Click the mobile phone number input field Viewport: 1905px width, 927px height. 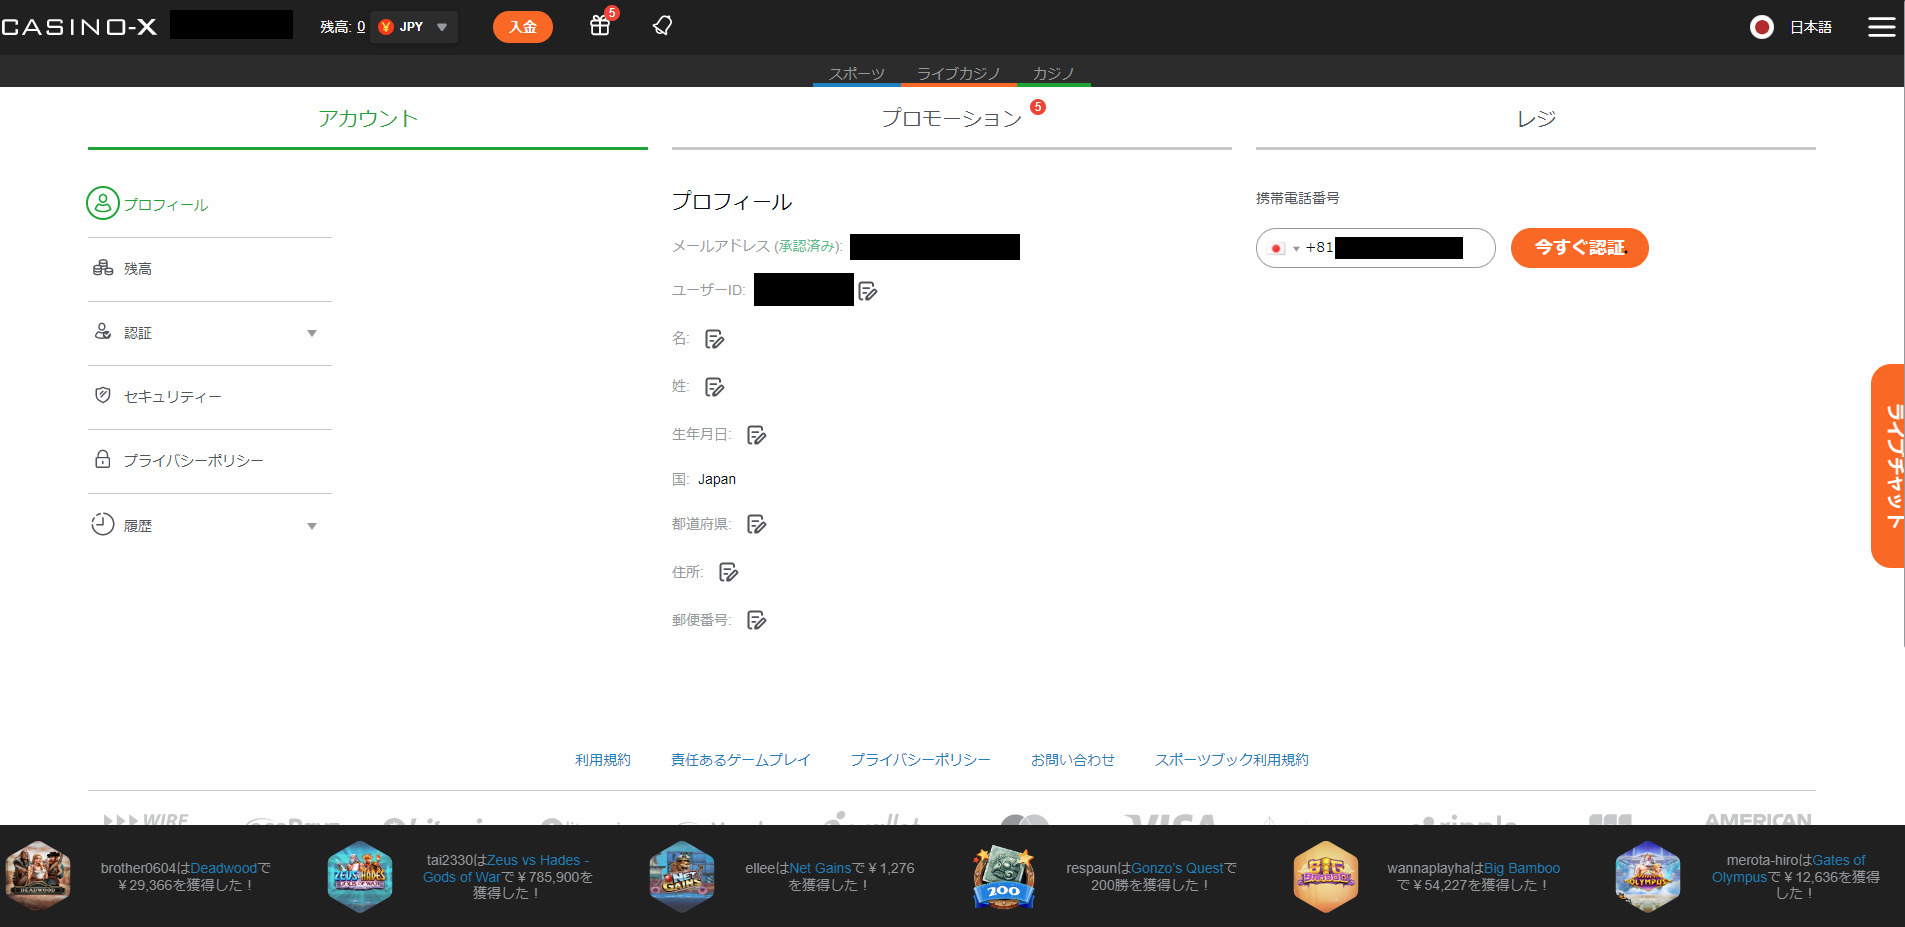click(1398, 248)
